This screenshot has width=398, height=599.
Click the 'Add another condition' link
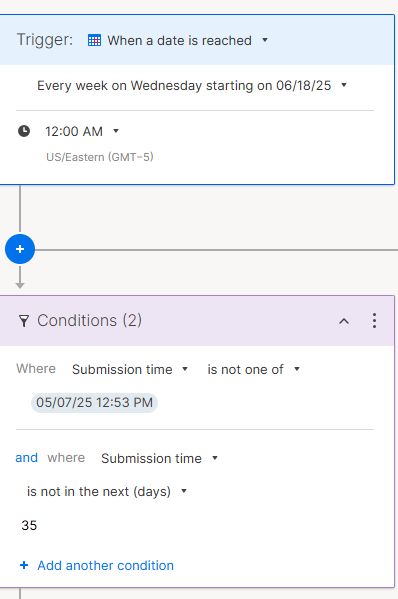pos(105,565)
